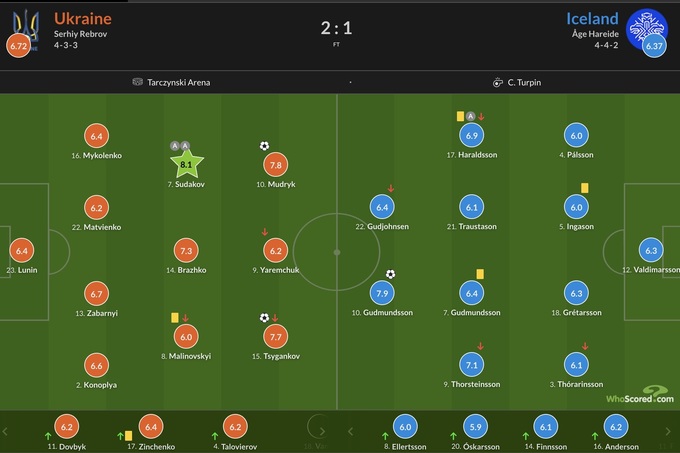Click the goal ball icon above Gudmundsson's 7.9

(x=391, y=274)
